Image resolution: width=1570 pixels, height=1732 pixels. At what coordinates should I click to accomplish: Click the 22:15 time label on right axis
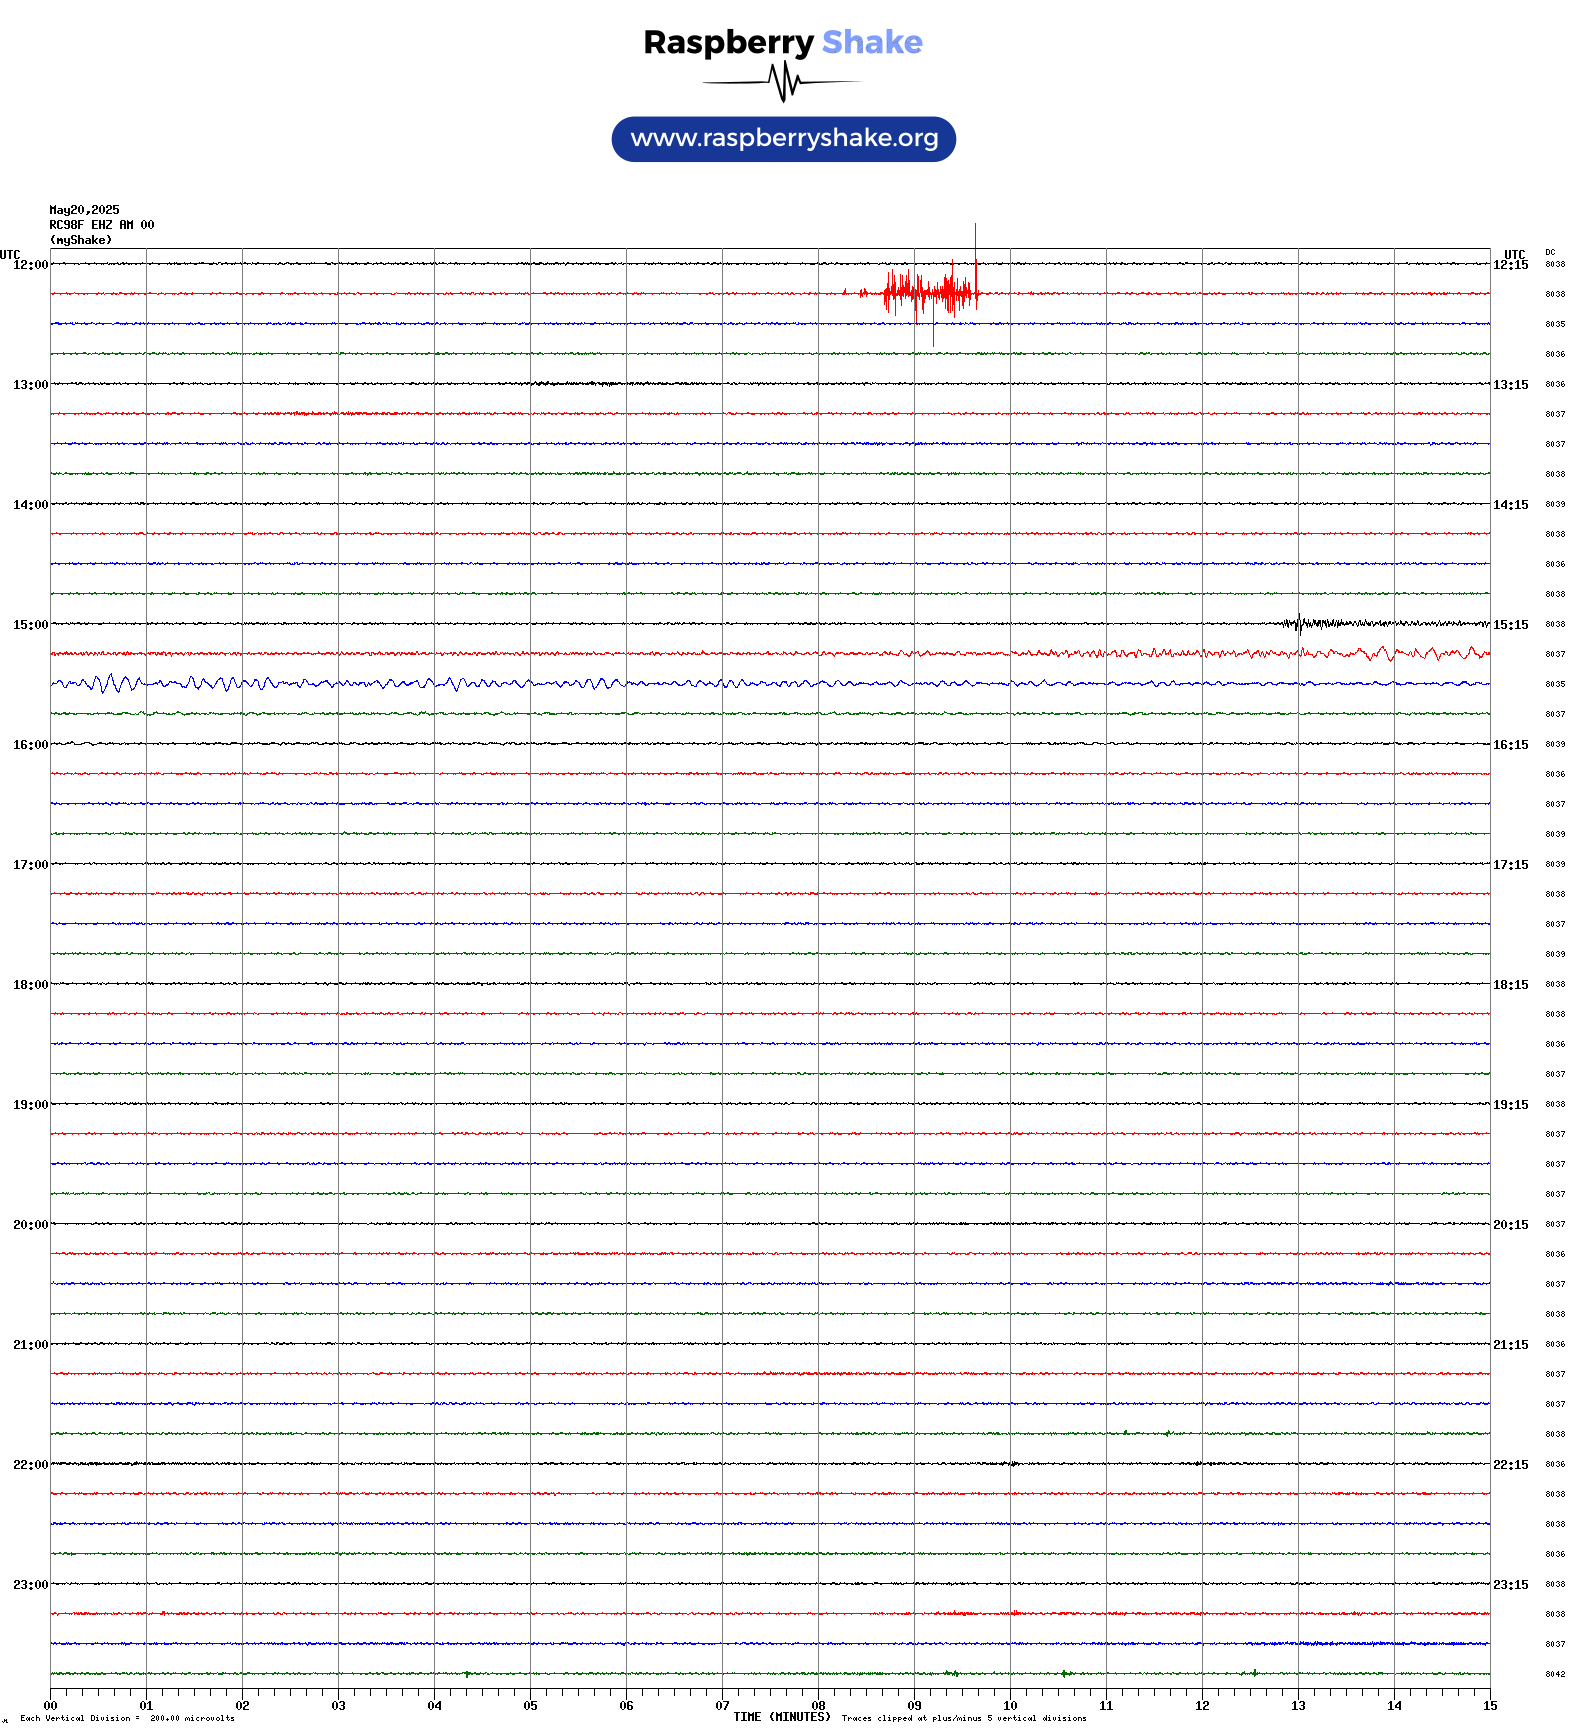click(x=1510, y=1465)
